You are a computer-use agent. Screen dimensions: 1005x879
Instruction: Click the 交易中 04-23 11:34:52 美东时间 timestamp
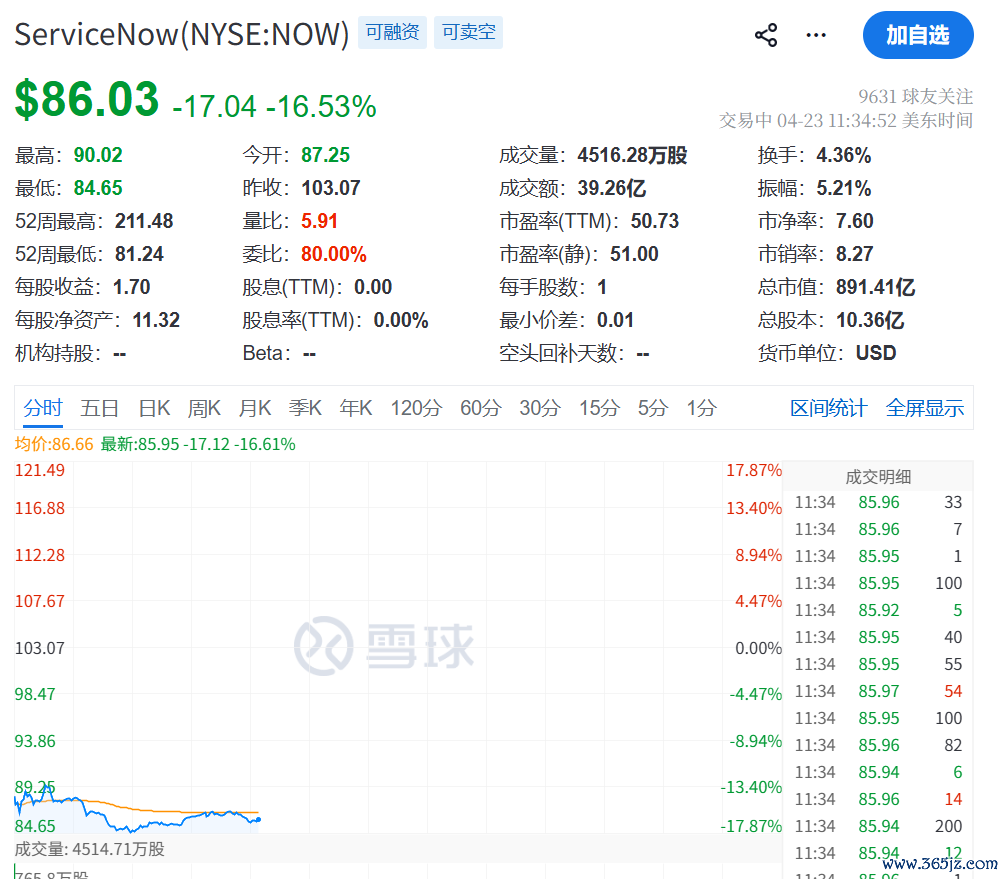pyautogui.click(x=845, y=120)
